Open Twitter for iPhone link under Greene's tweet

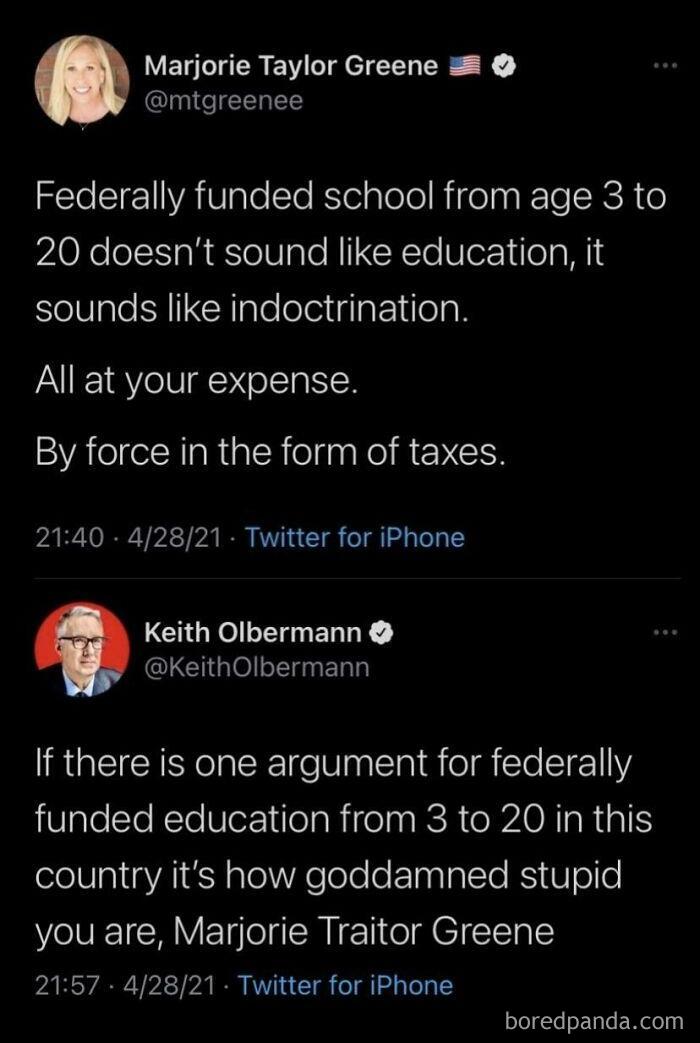(355, 538)
